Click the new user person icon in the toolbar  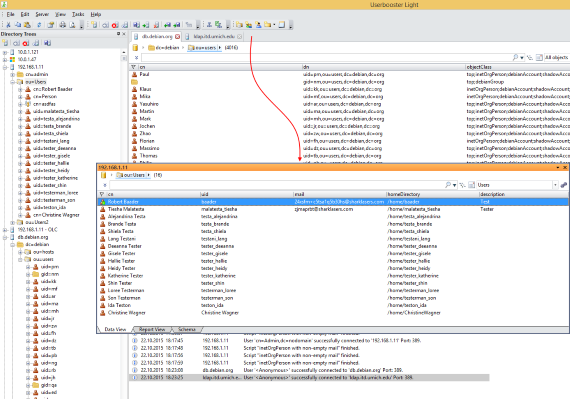click(258, 25)
